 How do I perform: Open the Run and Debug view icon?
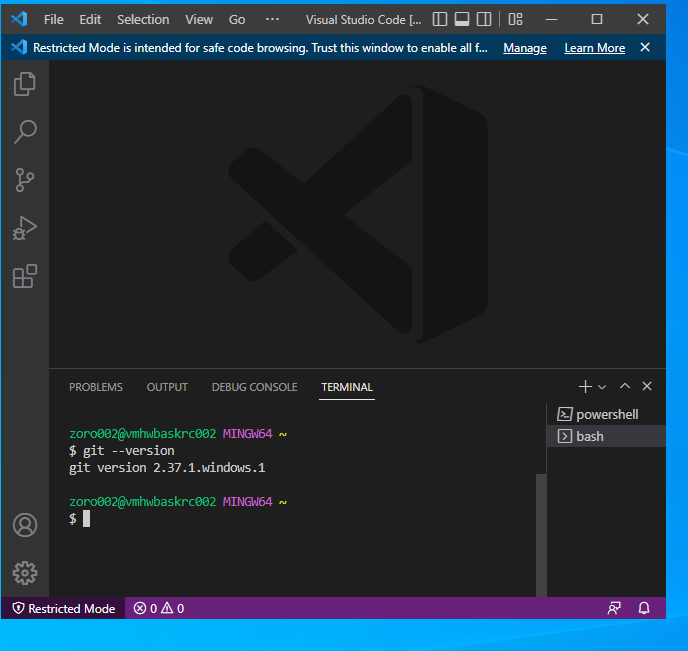25,228
